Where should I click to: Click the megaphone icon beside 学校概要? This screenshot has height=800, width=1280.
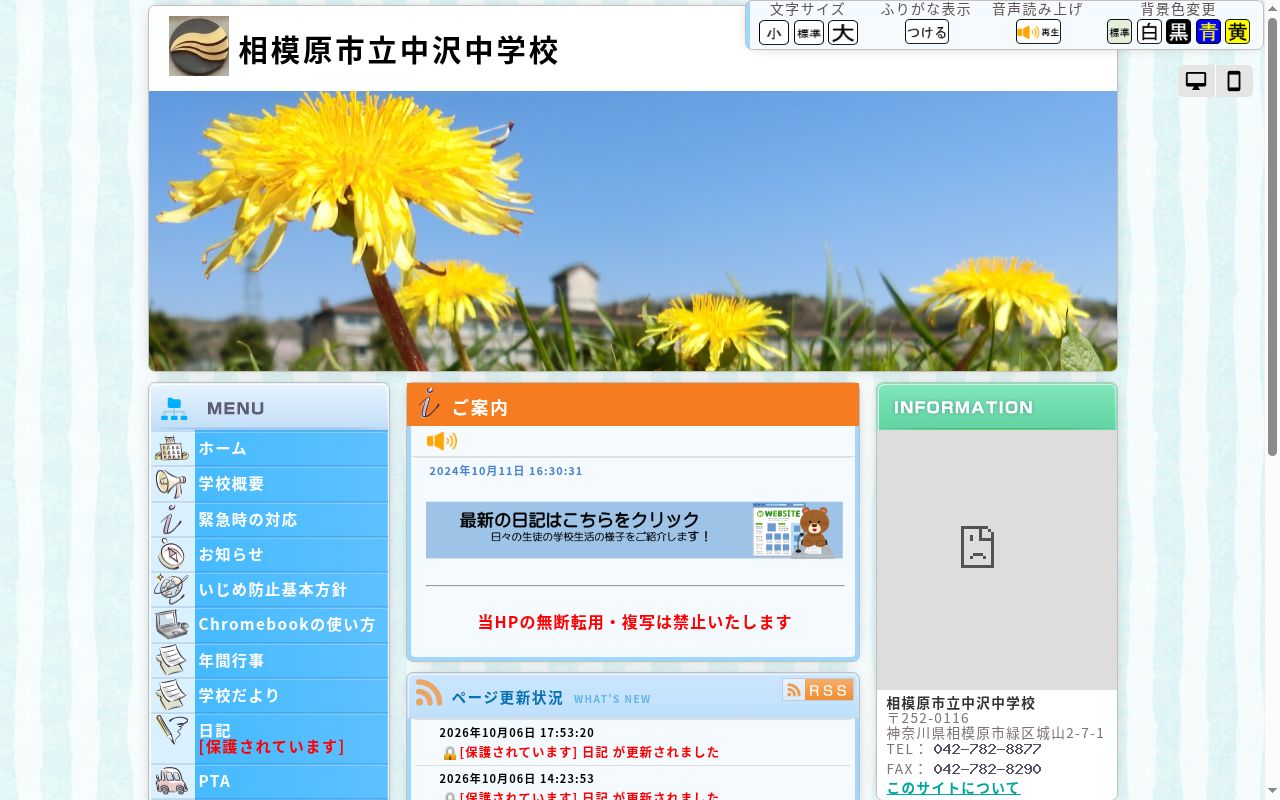point(172,484)
